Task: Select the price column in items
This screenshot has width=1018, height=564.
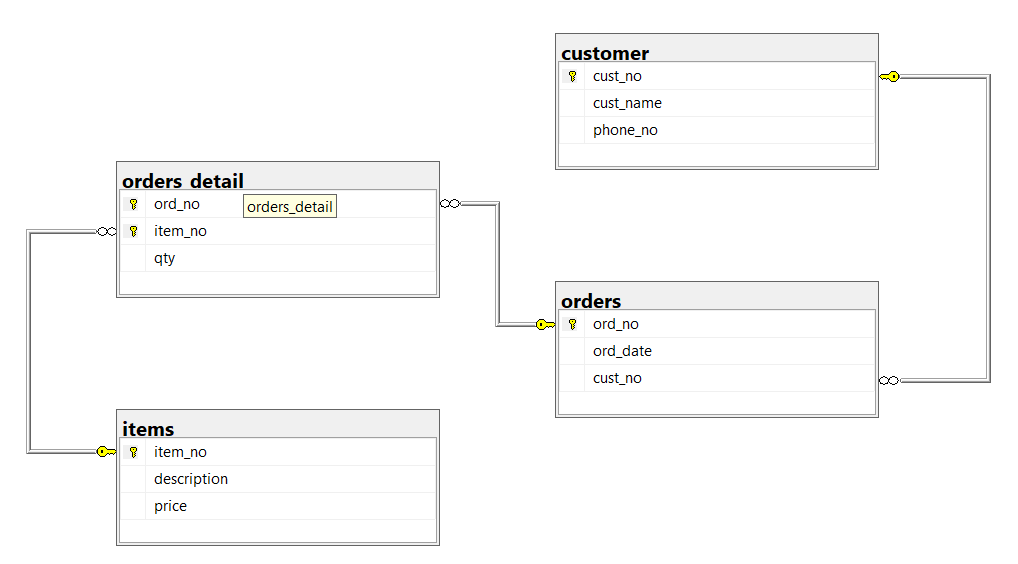Action: click(170, 506)
